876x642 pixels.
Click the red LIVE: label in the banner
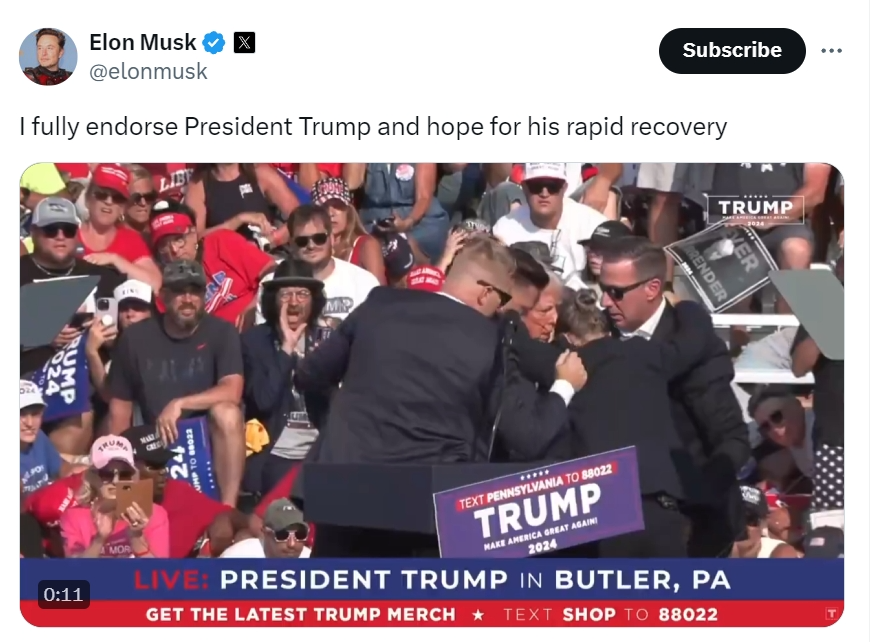pos(172,580)
